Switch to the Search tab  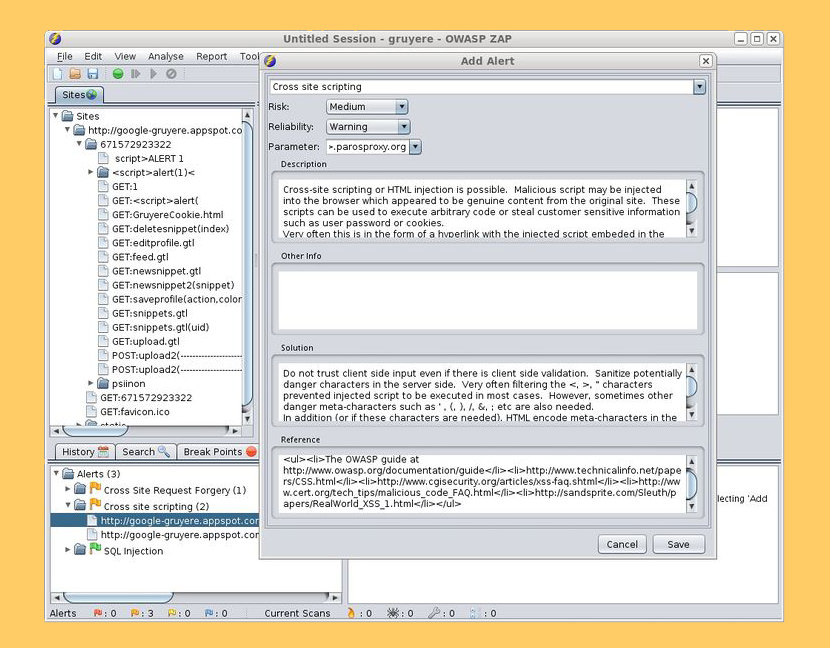pos(146,452)
